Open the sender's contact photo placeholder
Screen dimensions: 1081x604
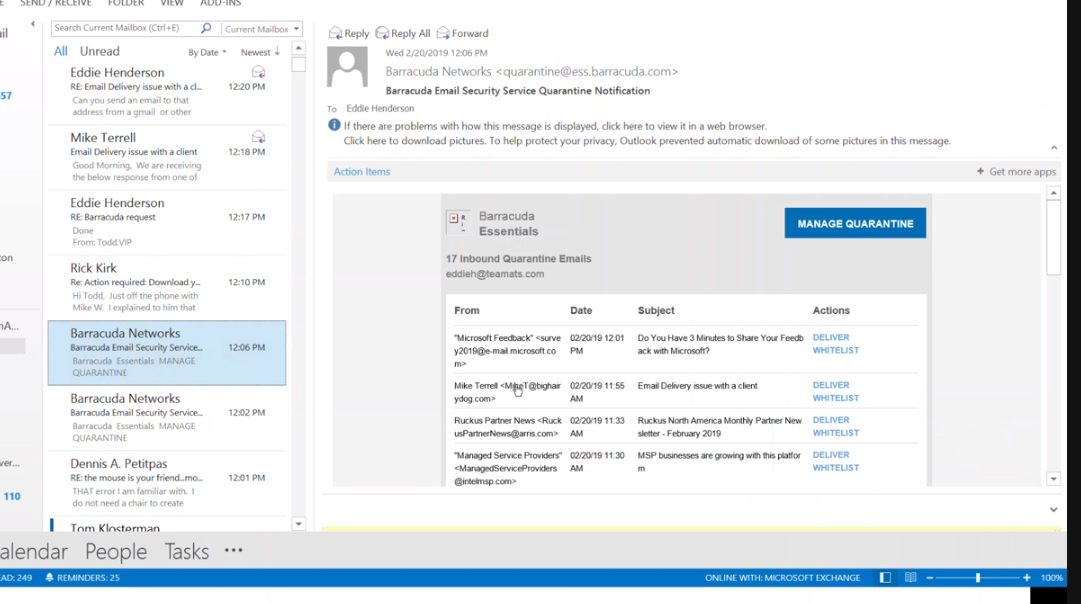coord(347,68)
